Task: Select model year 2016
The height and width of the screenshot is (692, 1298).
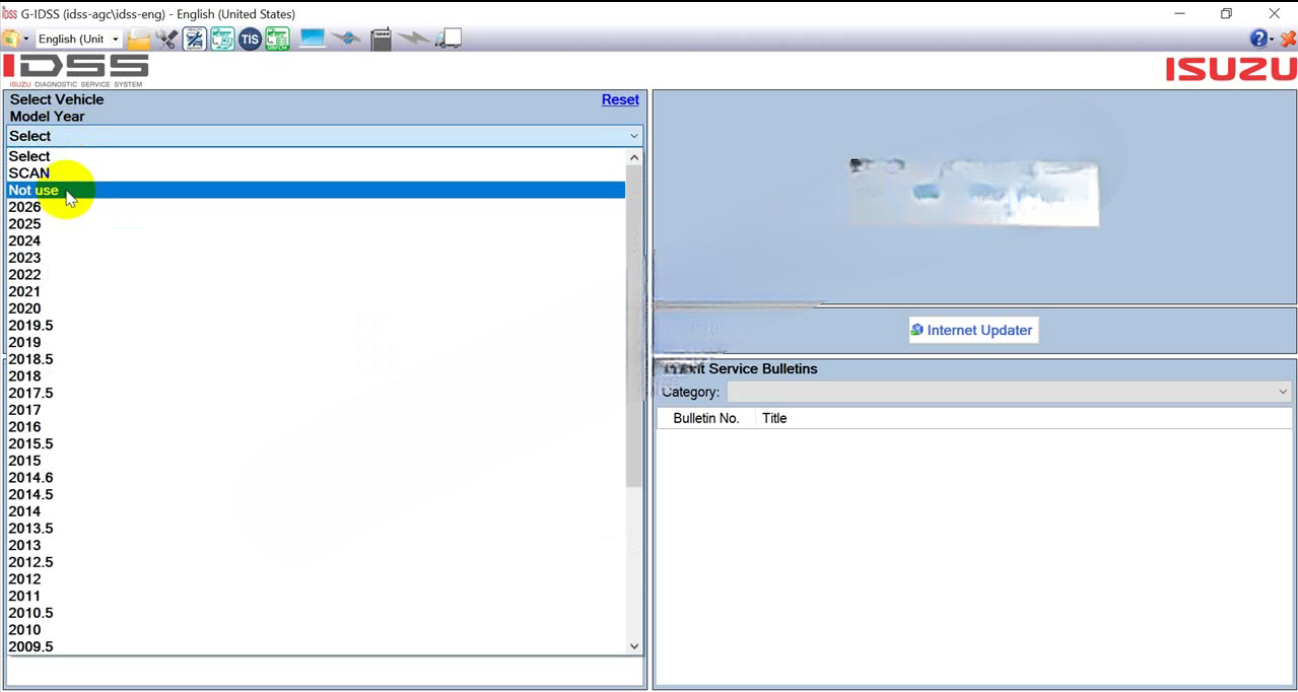Action: 316,427
